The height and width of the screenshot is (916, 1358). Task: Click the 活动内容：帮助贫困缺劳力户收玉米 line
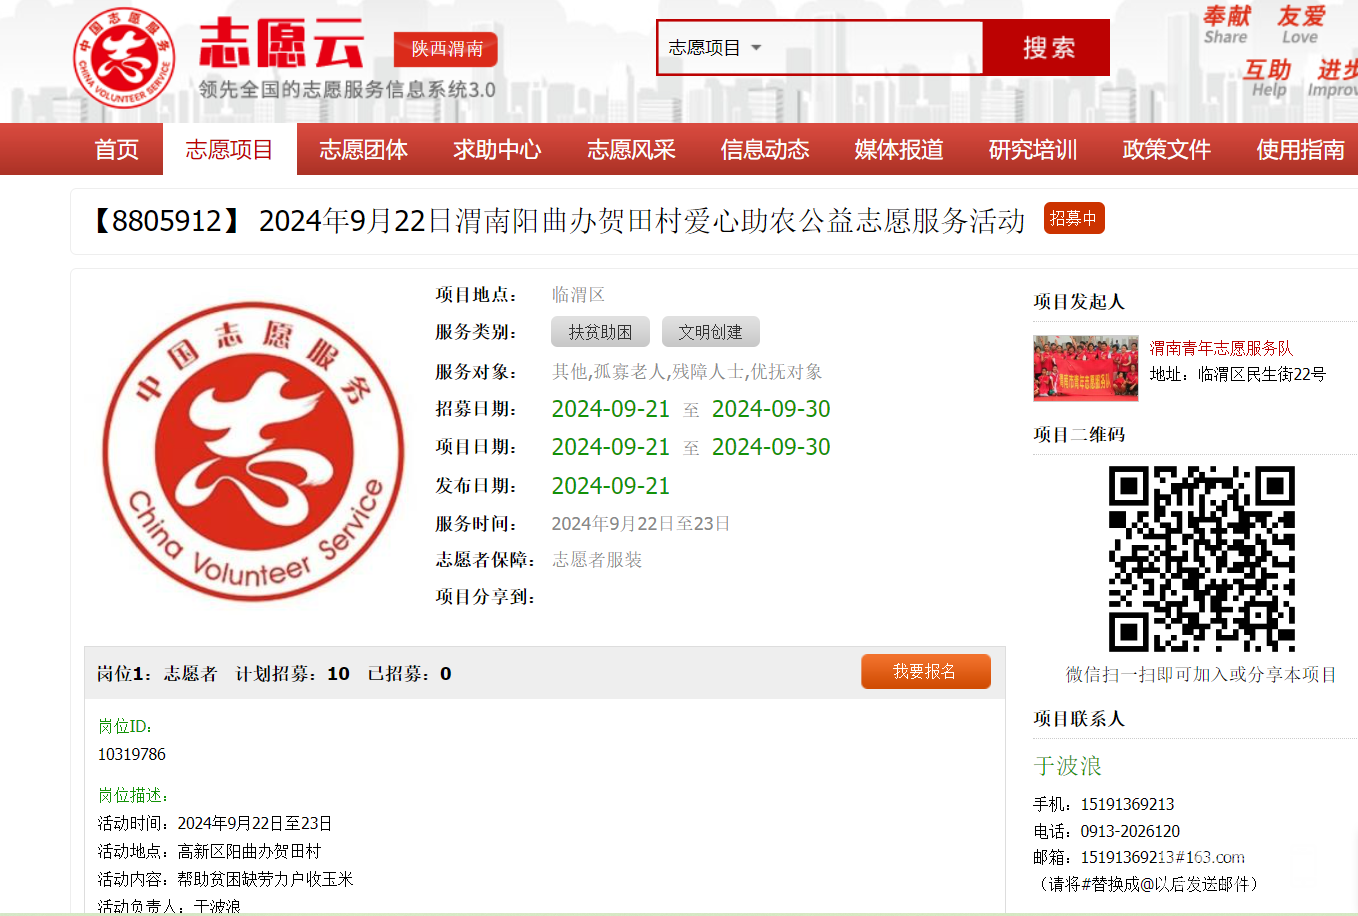pyautogui.click(x=225, y=879)
